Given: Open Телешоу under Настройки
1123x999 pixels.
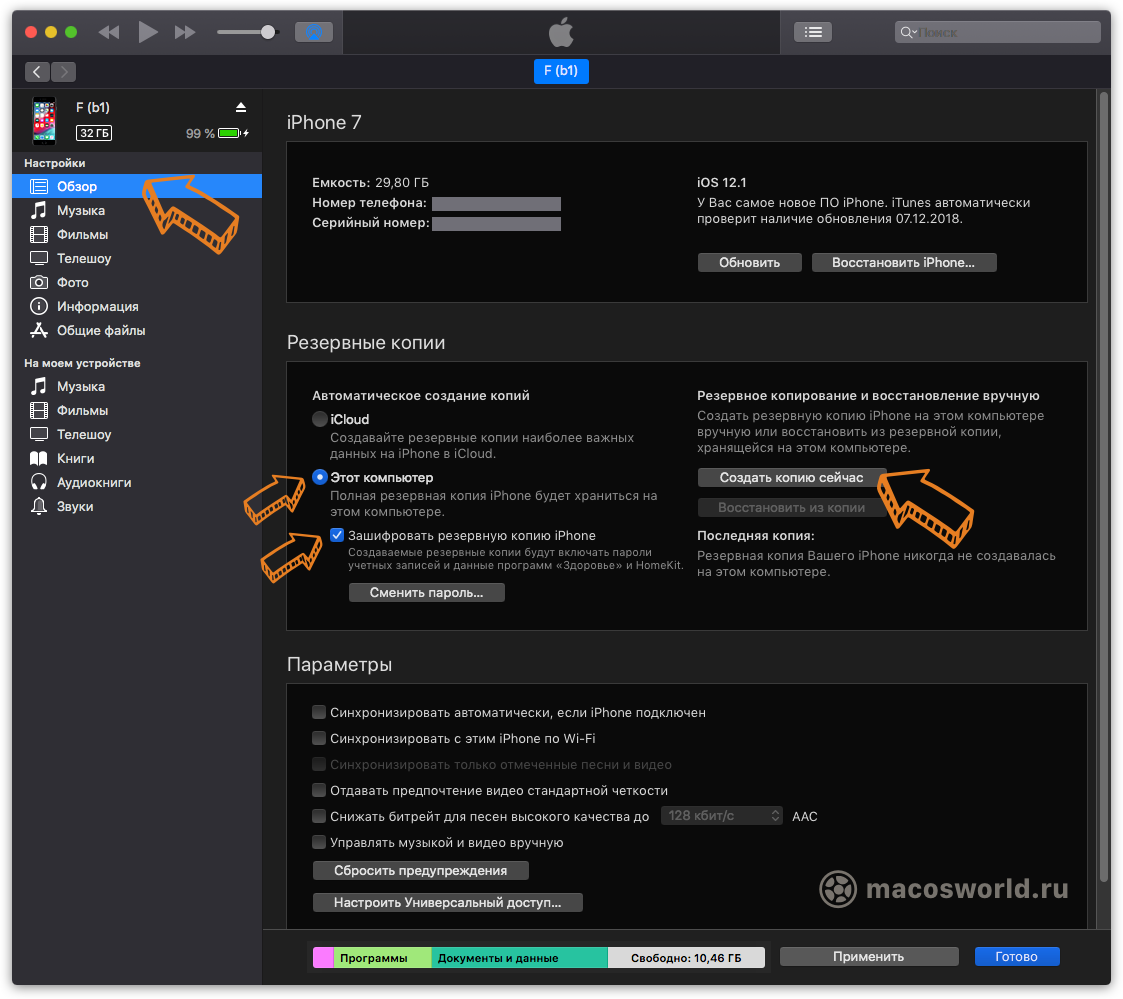Looking at the screenshot, I should click(137, 259).
